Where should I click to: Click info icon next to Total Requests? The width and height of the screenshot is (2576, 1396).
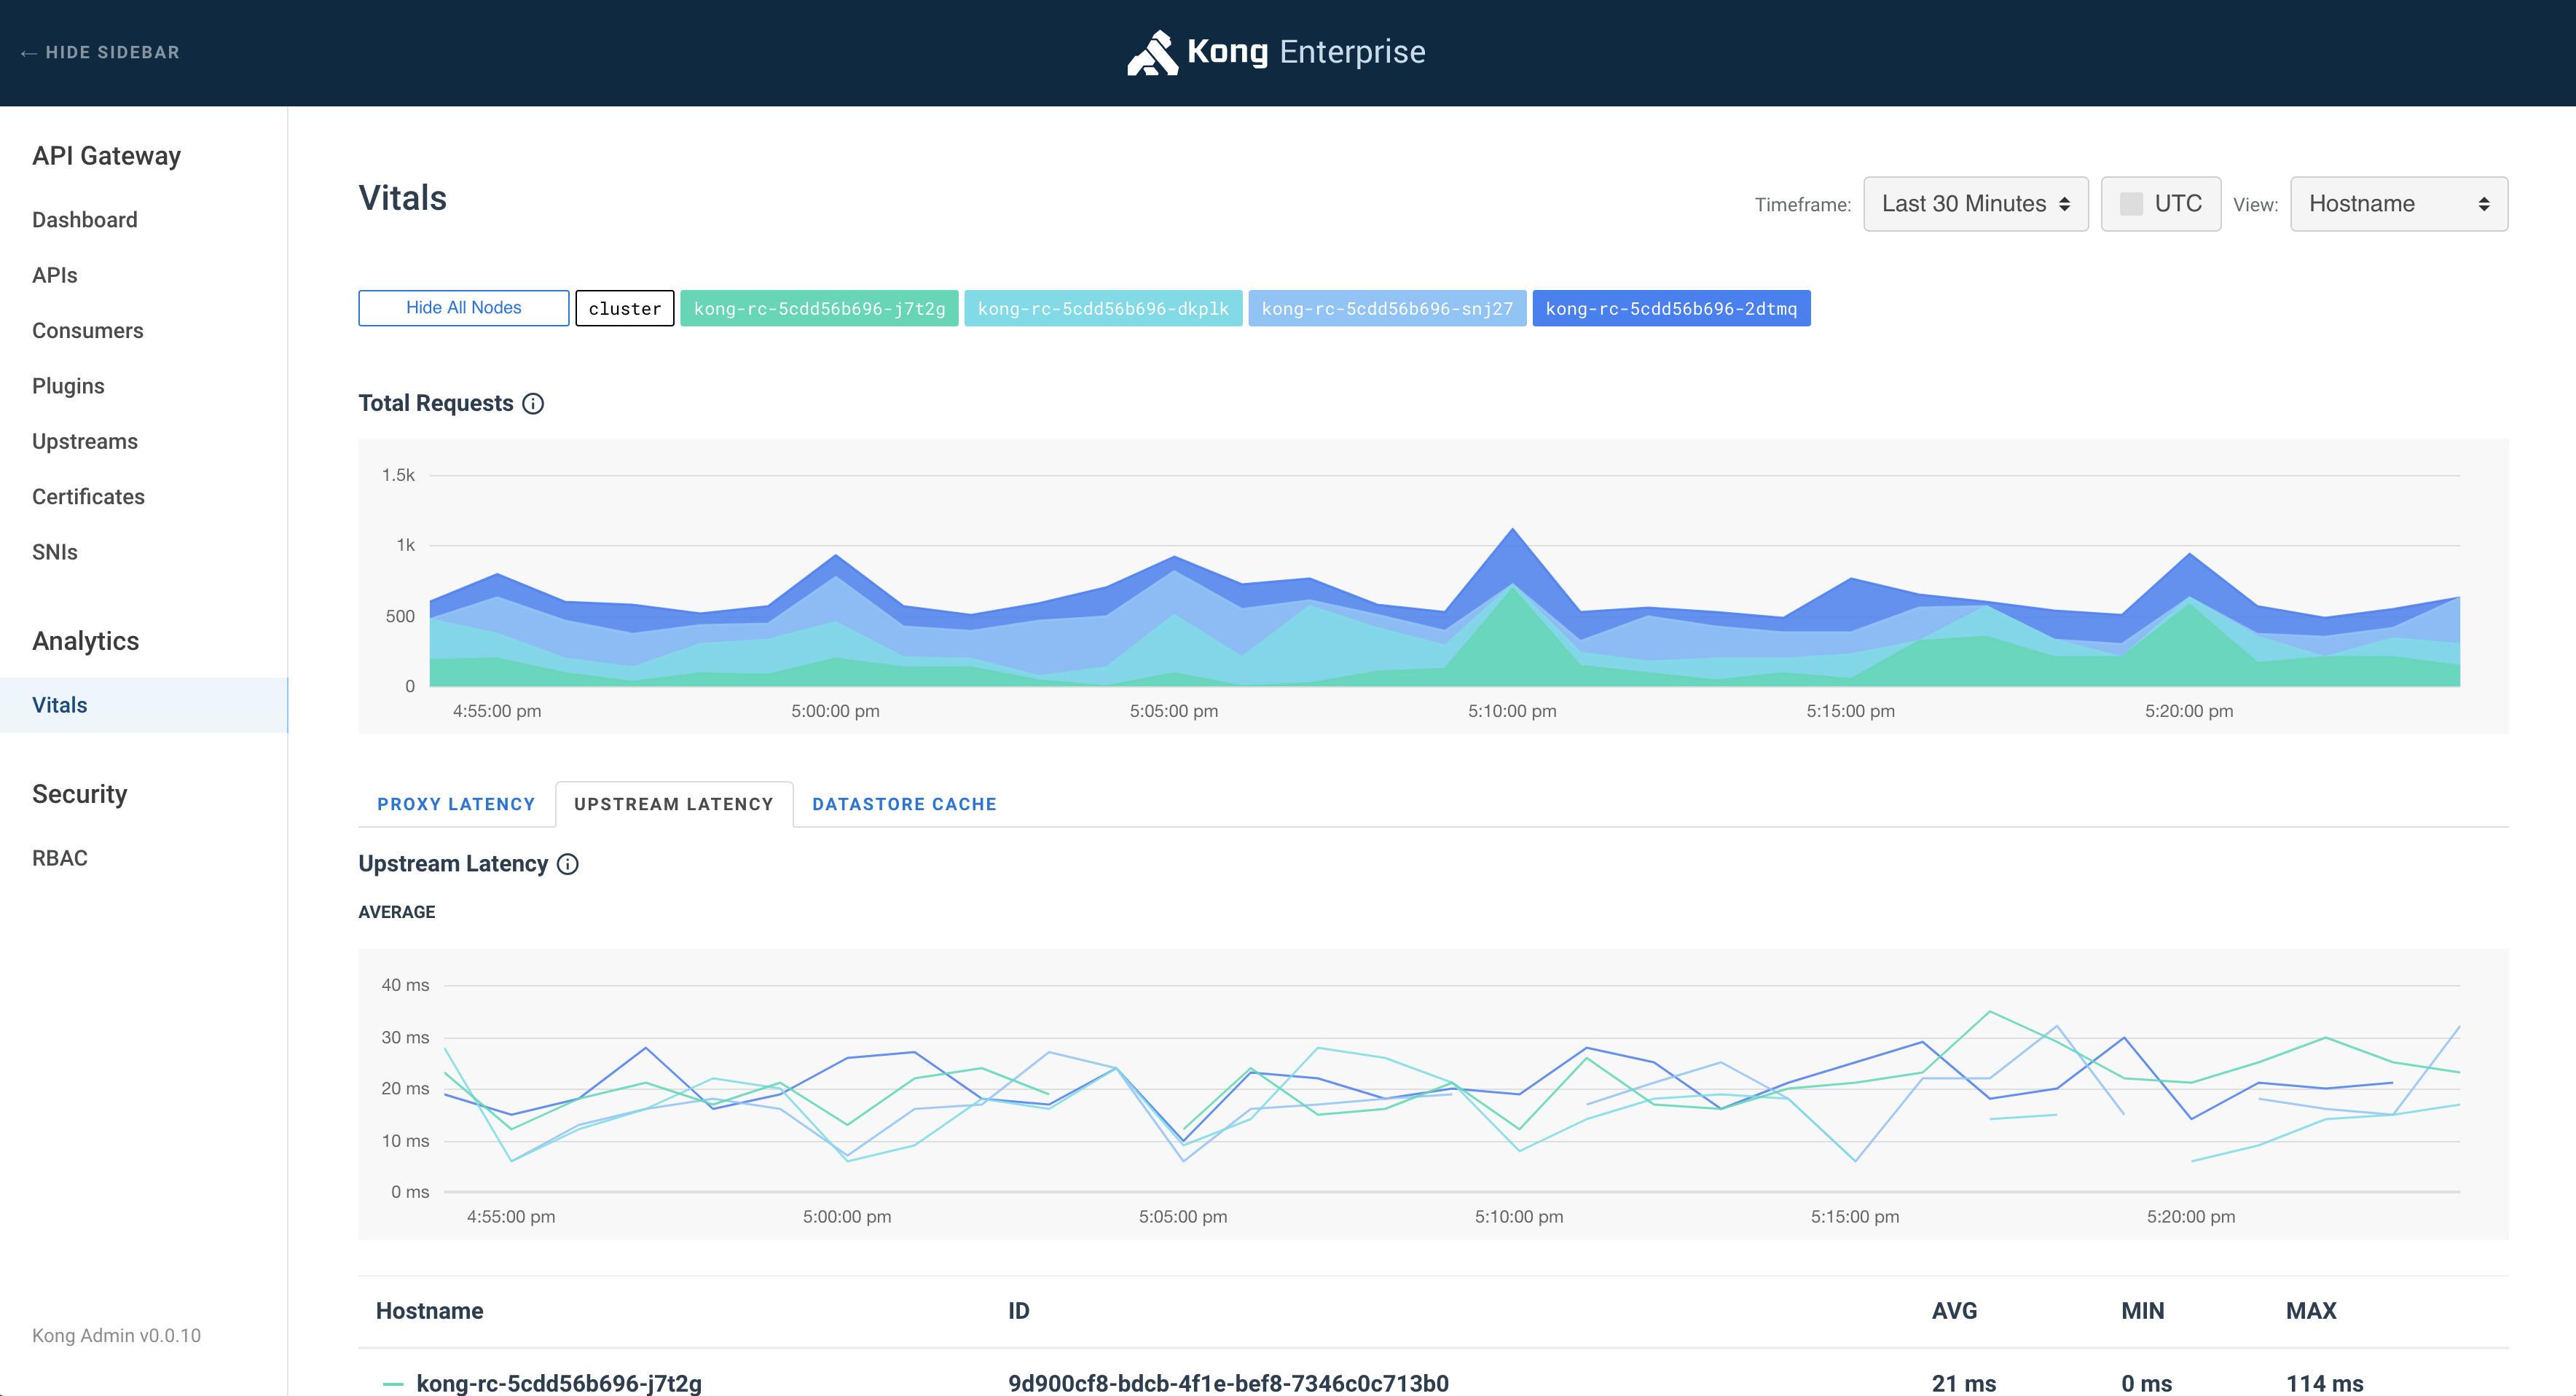point(533,403)
